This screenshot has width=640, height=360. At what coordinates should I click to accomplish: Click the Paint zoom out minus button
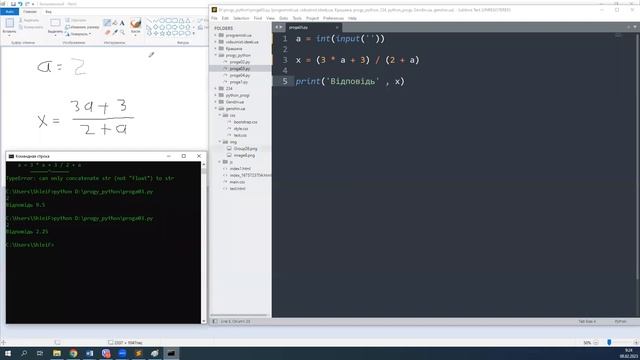click(596, 342)
